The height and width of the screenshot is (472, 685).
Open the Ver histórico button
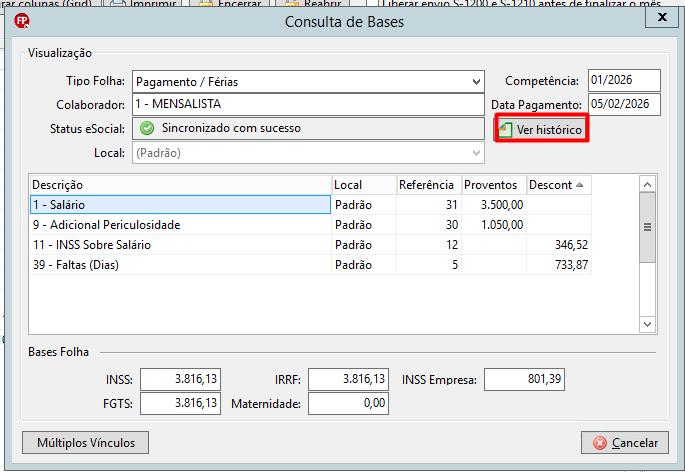541,129
